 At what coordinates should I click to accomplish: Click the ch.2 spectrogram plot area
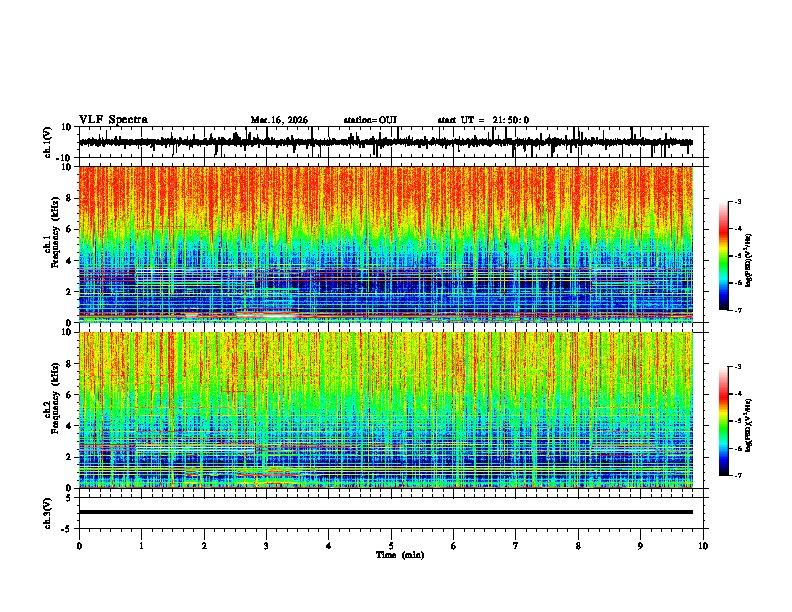386,410
